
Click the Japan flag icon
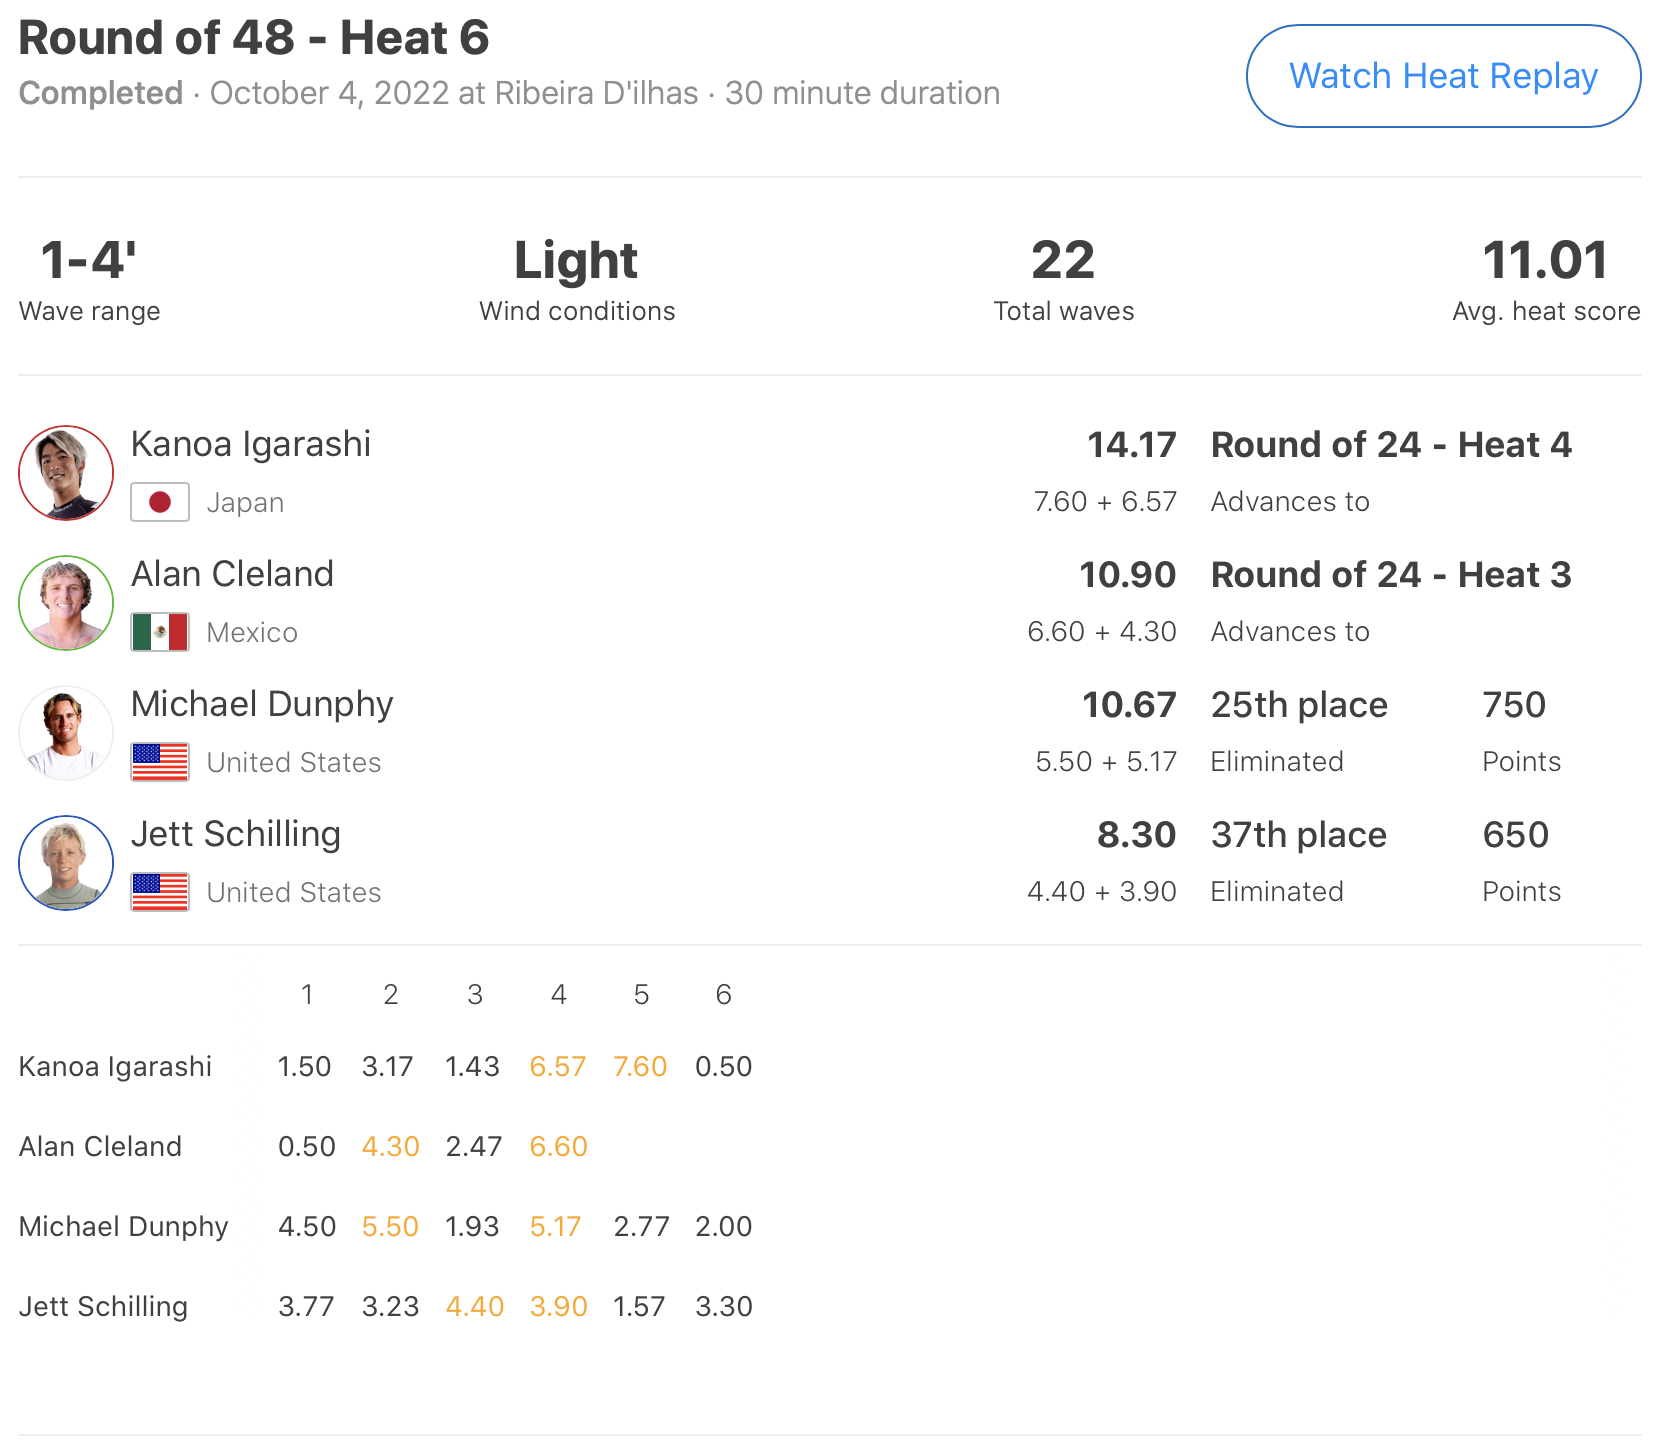pyautogui.click(x=160, y=502)
